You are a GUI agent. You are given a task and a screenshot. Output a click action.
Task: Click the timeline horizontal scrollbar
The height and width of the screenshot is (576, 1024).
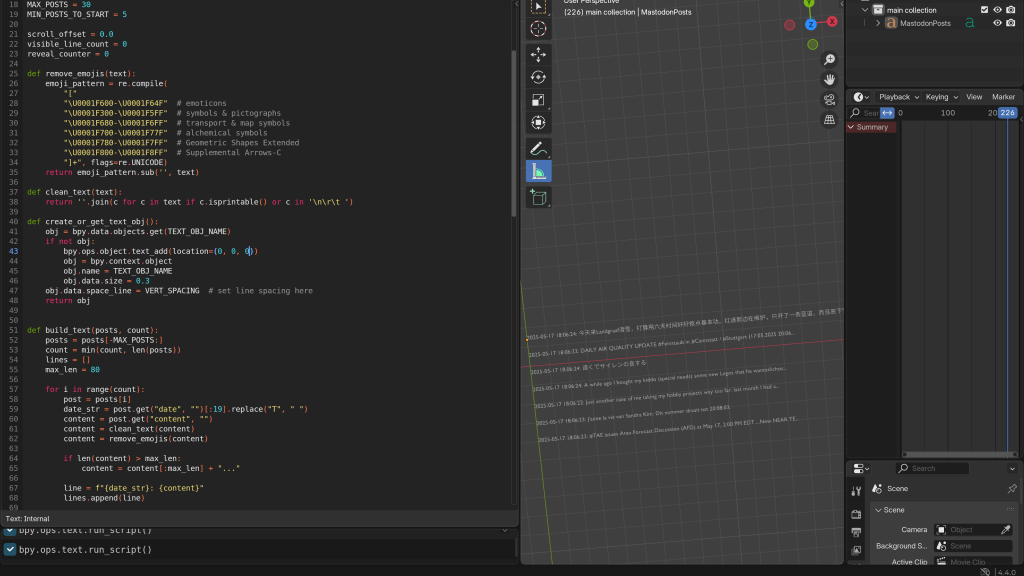click(959, 455)
